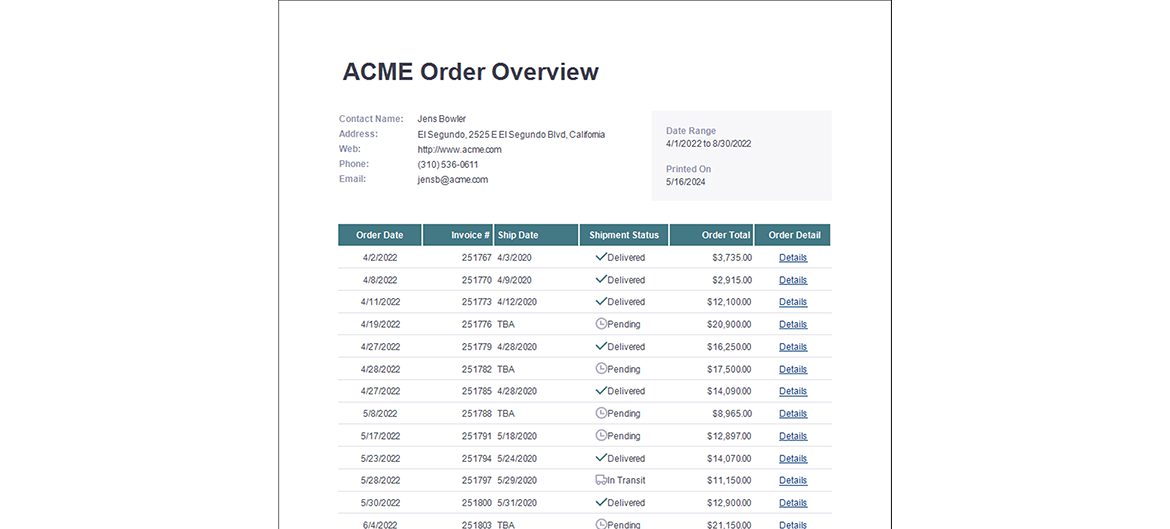Image resolution: width=1170 pixels, height=529 pixels.
Task: Select Pending clock icon on invoice 251791 row
Action: (x=601, y=436)
